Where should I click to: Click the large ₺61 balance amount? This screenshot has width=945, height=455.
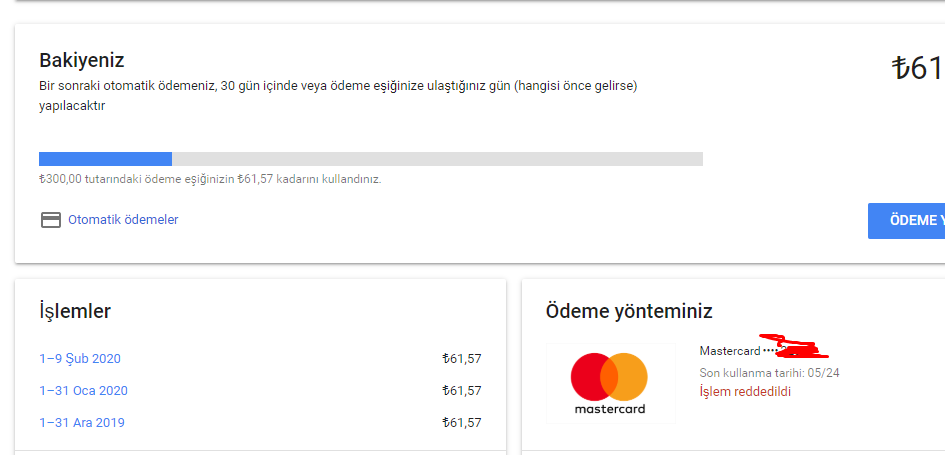917,68
